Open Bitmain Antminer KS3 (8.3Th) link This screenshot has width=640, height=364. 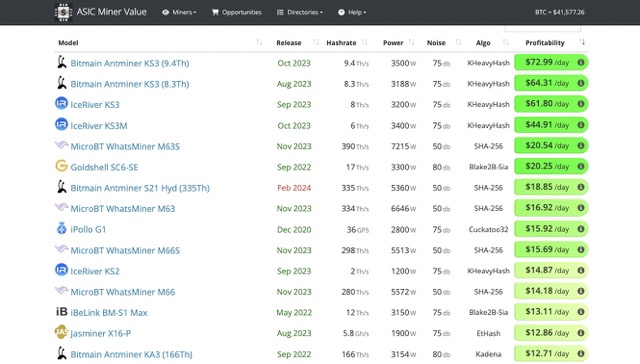(130, 84)
